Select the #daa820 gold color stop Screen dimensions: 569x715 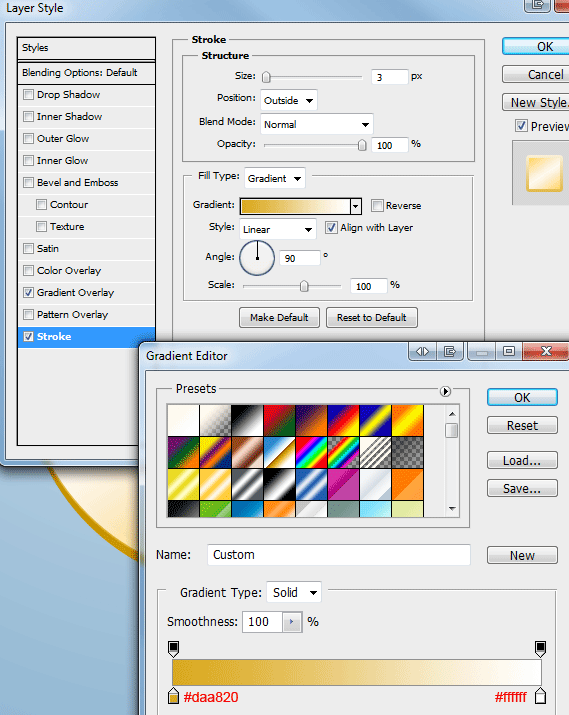tap(173, 695)
